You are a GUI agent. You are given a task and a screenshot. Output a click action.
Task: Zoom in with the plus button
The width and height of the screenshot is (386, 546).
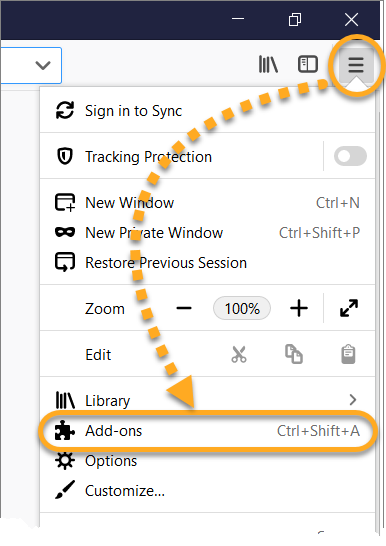pos(299,308)
